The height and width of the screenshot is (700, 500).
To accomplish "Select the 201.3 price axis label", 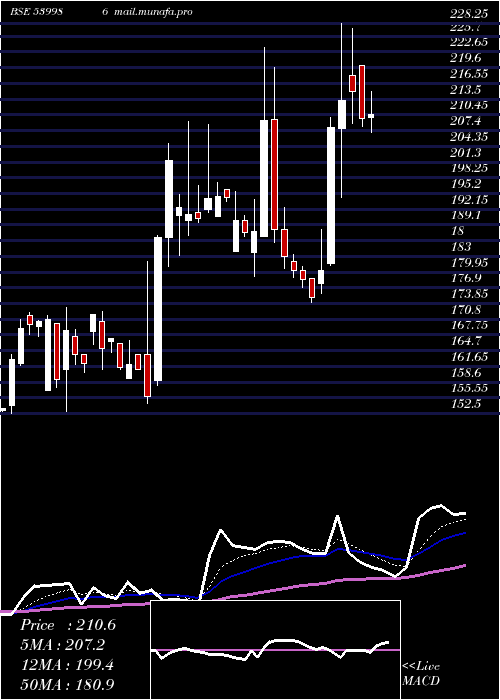I will (465, 153).
